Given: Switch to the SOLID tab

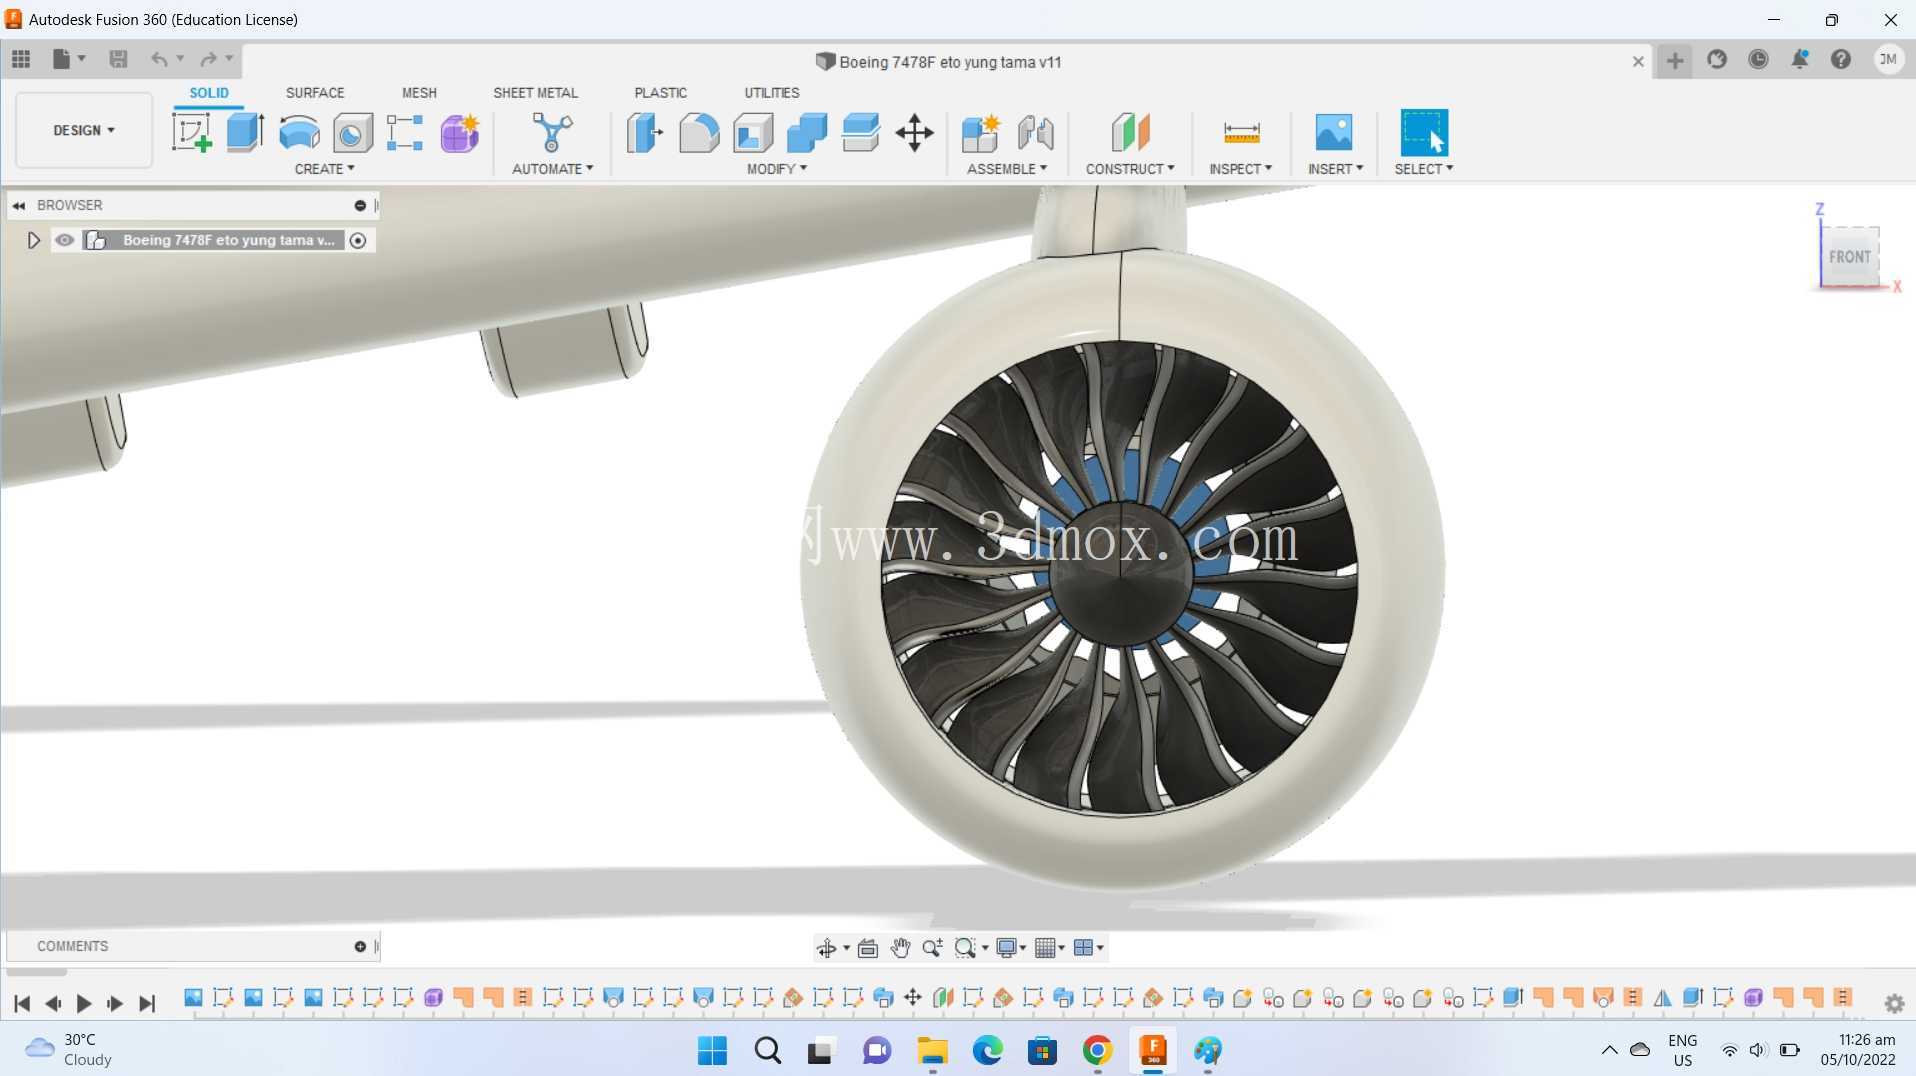Looking at the screenshot, I should click(209, 93).
